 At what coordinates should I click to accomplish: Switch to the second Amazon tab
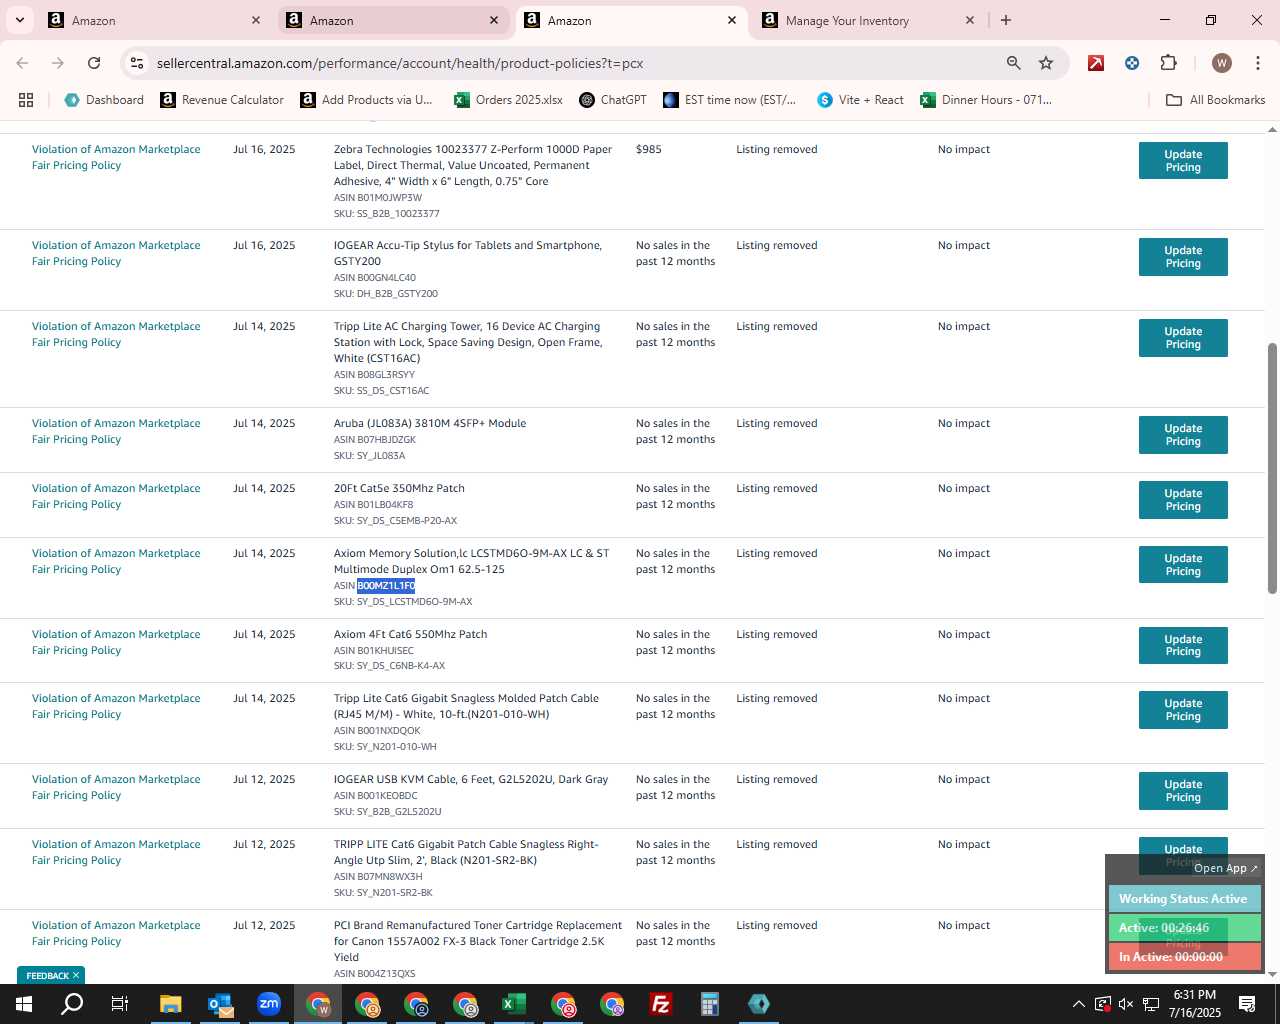click(393, 20)
